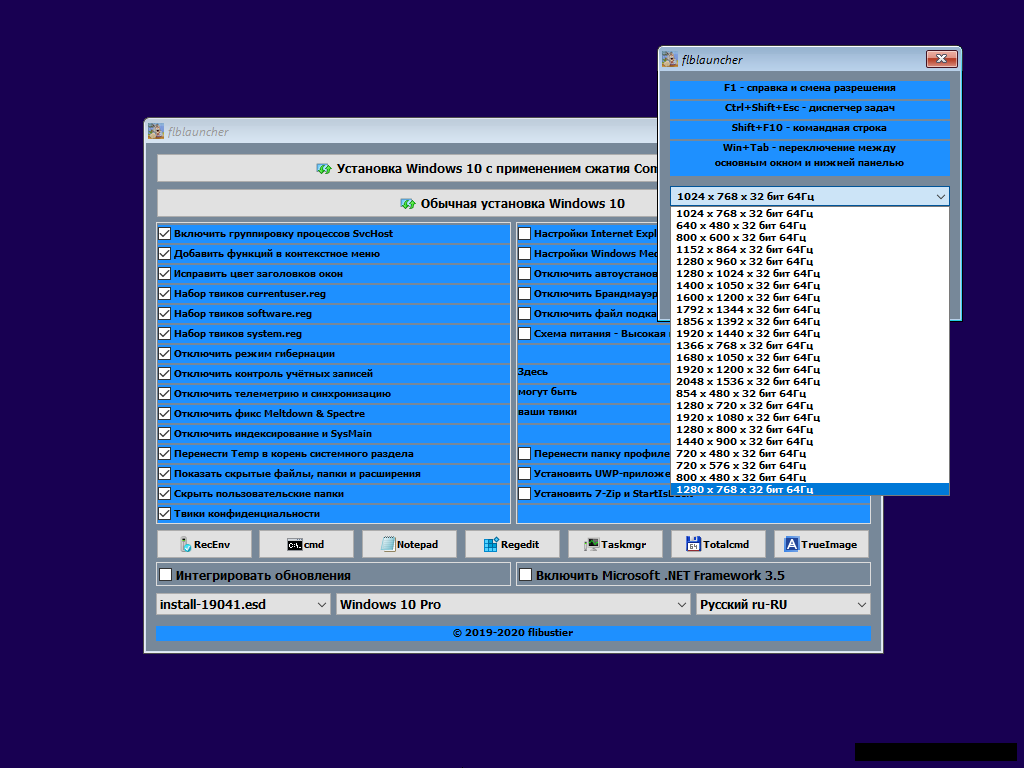Enable Включить Microsoft .NET Framework 3.5
Viewport: 1024px width, 768px height.
pyautogui.click(x=525, y=575)
